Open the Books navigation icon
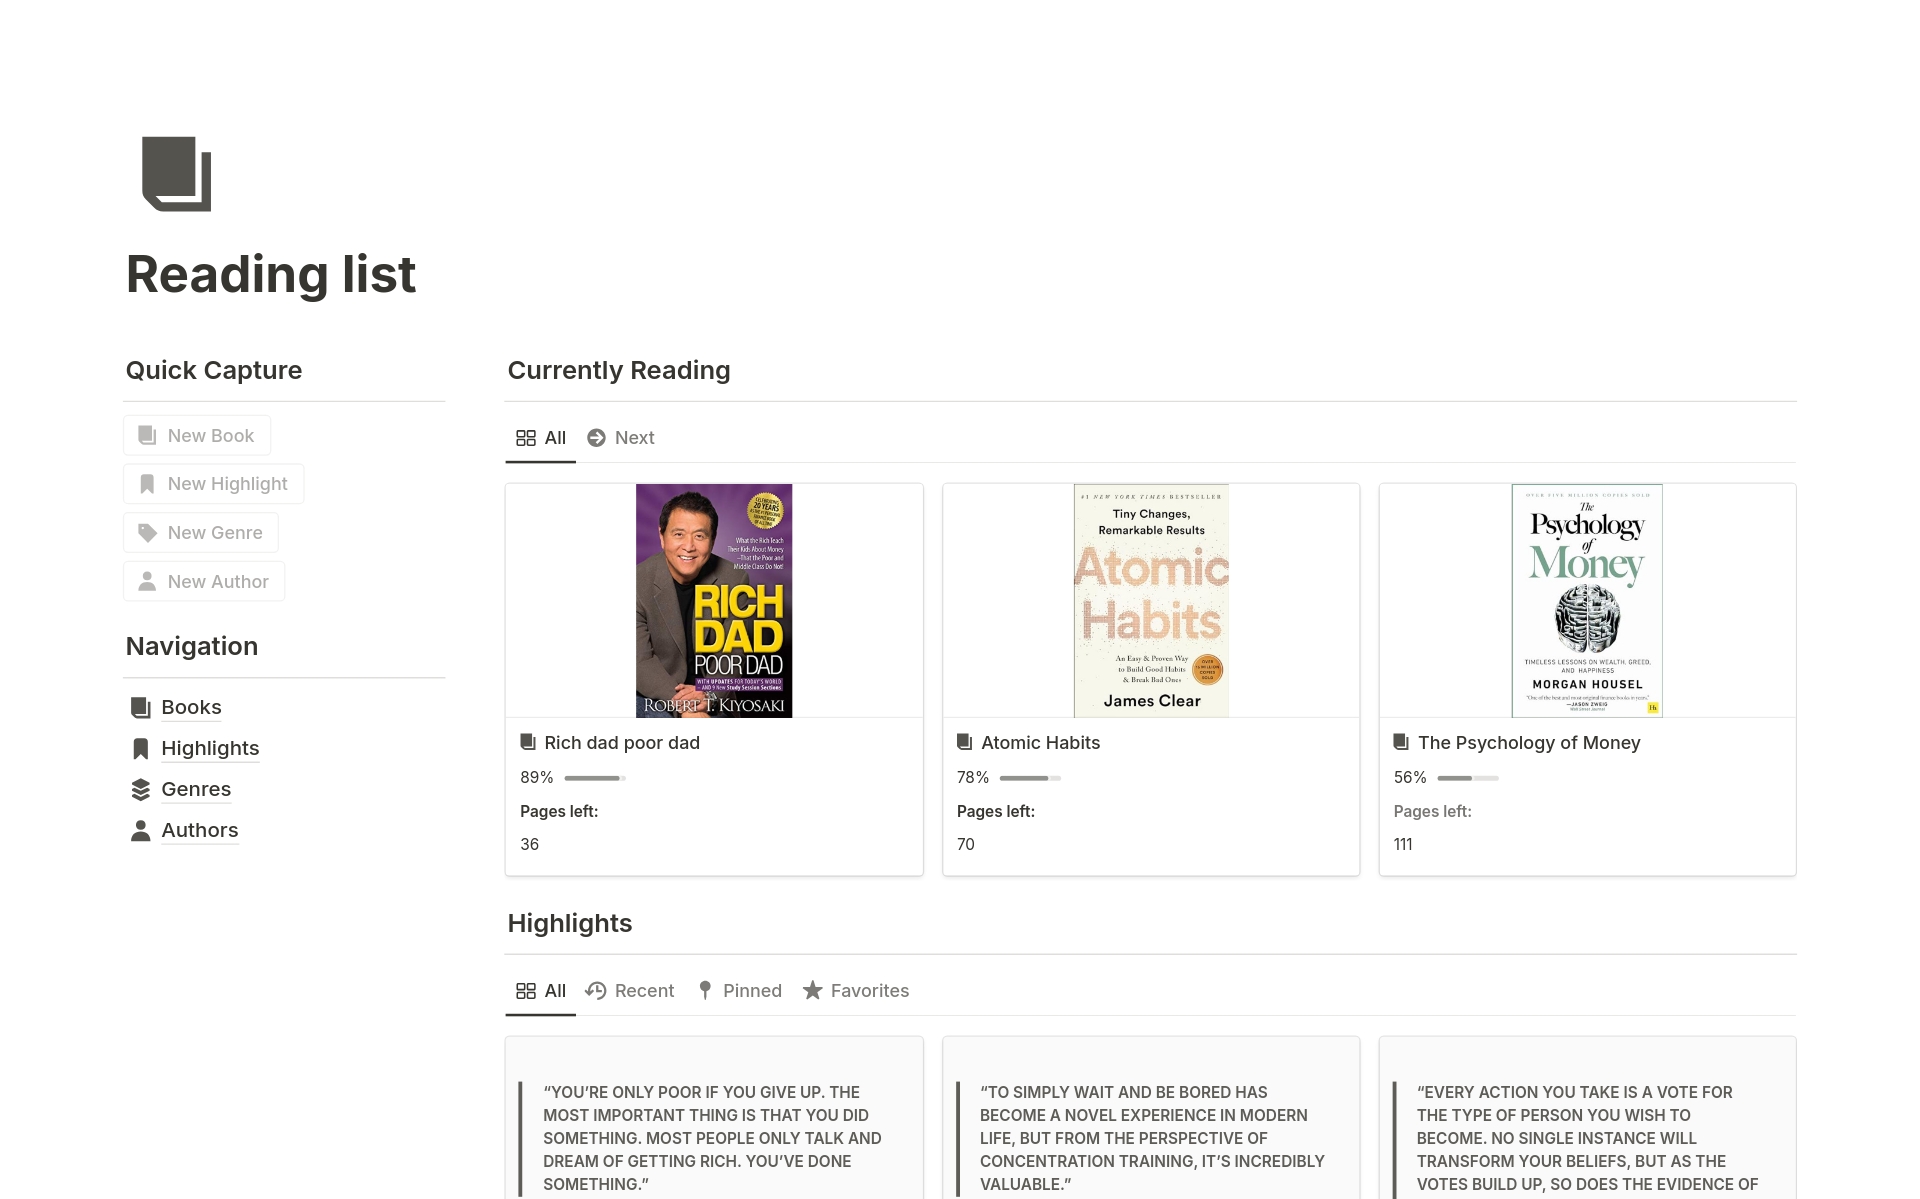The height and width of the screenshot is (1199, 1920). (141, 708)
